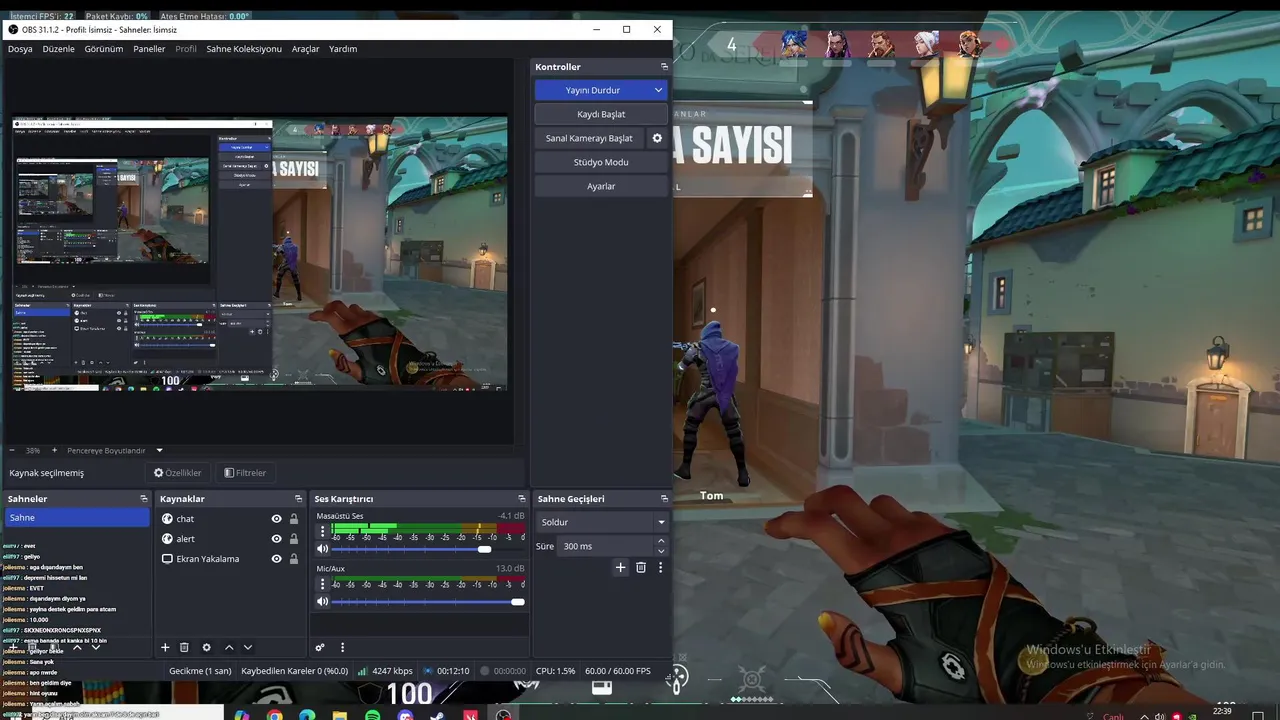Open Masaüstü Ses three-dot options
The width and height of the screenshot is (1280, 720).
click(x=322, y=533)
